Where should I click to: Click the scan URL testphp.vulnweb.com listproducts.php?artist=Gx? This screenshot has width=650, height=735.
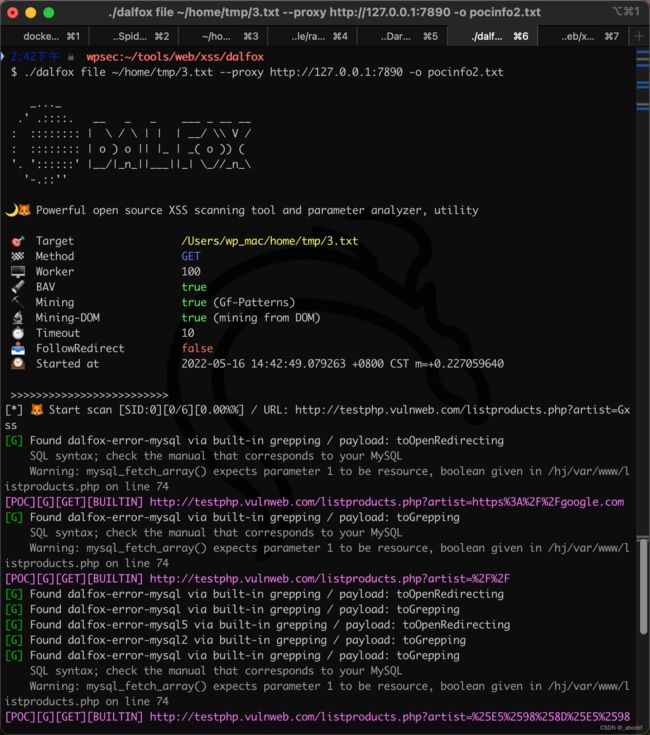(x=463, y=410)
